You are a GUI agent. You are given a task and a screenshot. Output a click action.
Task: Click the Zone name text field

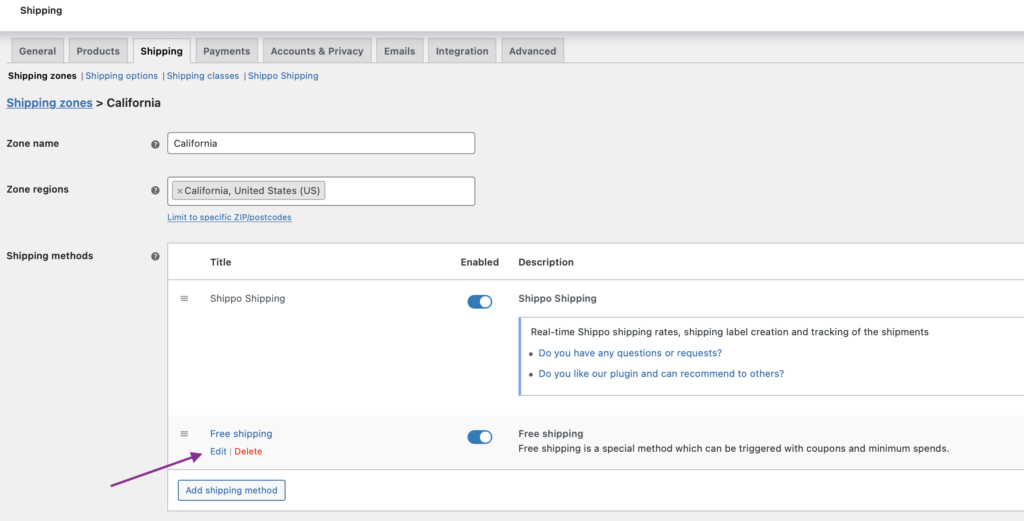tap(320, 143)
